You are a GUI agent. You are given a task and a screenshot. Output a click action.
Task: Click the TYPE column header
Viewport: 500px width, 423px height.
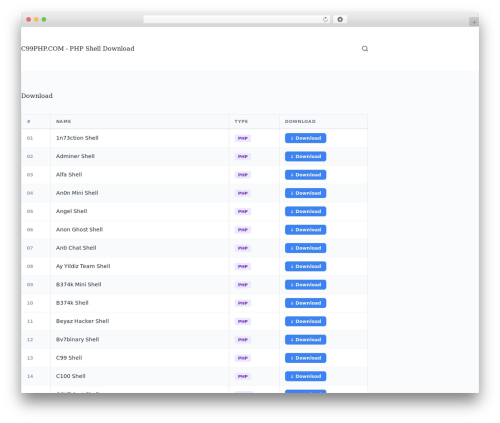coord(241,121)
